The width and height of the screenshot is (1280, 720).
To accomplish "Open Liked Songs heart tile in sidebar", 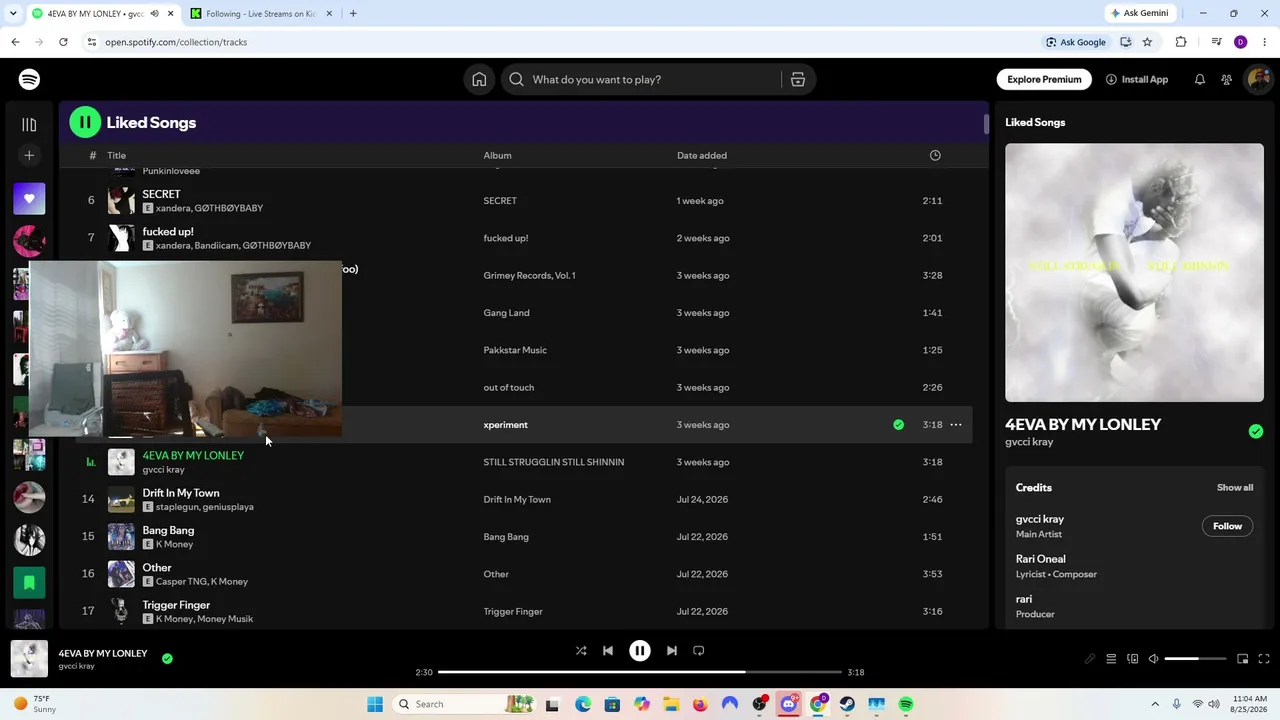I will 29,199.
